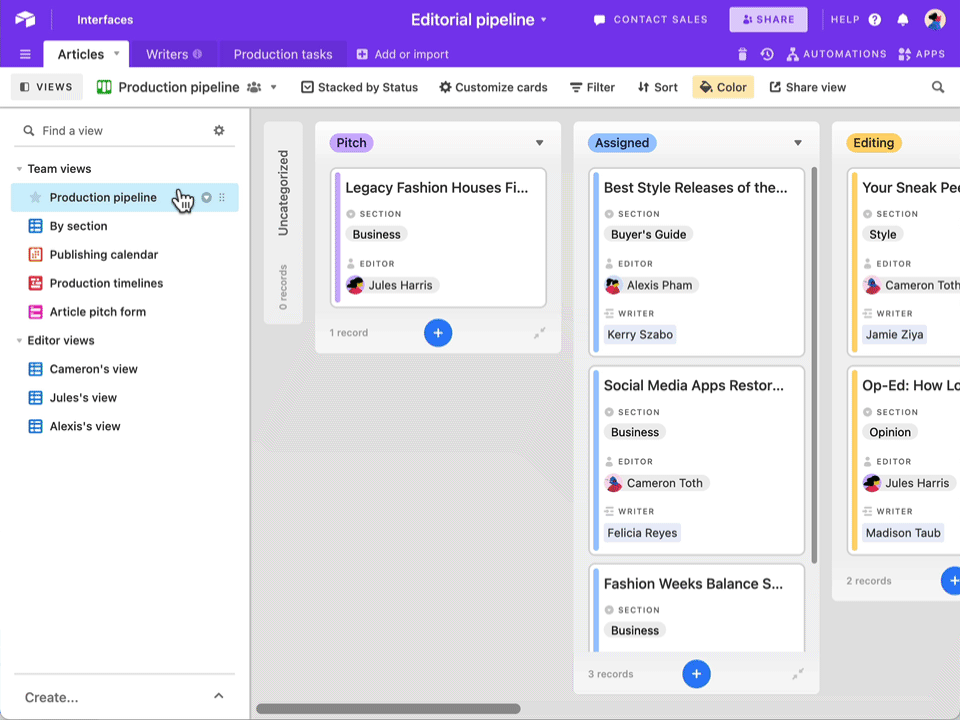Toggle fullscreen expand on the Pitch card stack
The width and height of the screenshot is (960, 720).
540,333
